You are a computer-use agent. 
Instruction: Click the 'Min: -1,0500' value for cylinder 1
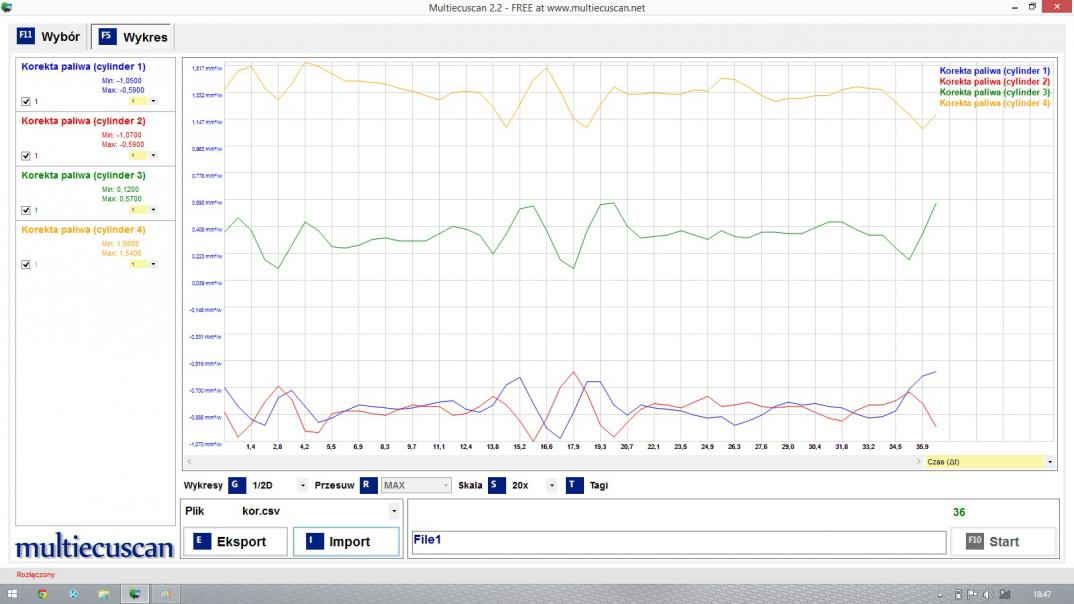(122, 81)
